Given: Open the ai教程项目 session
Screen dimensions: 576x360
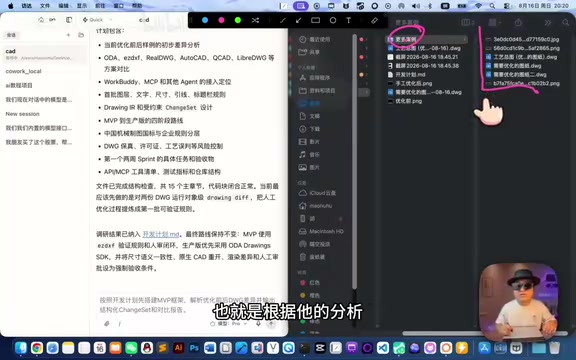Looking at the screenshot, I should coord(44,85).
